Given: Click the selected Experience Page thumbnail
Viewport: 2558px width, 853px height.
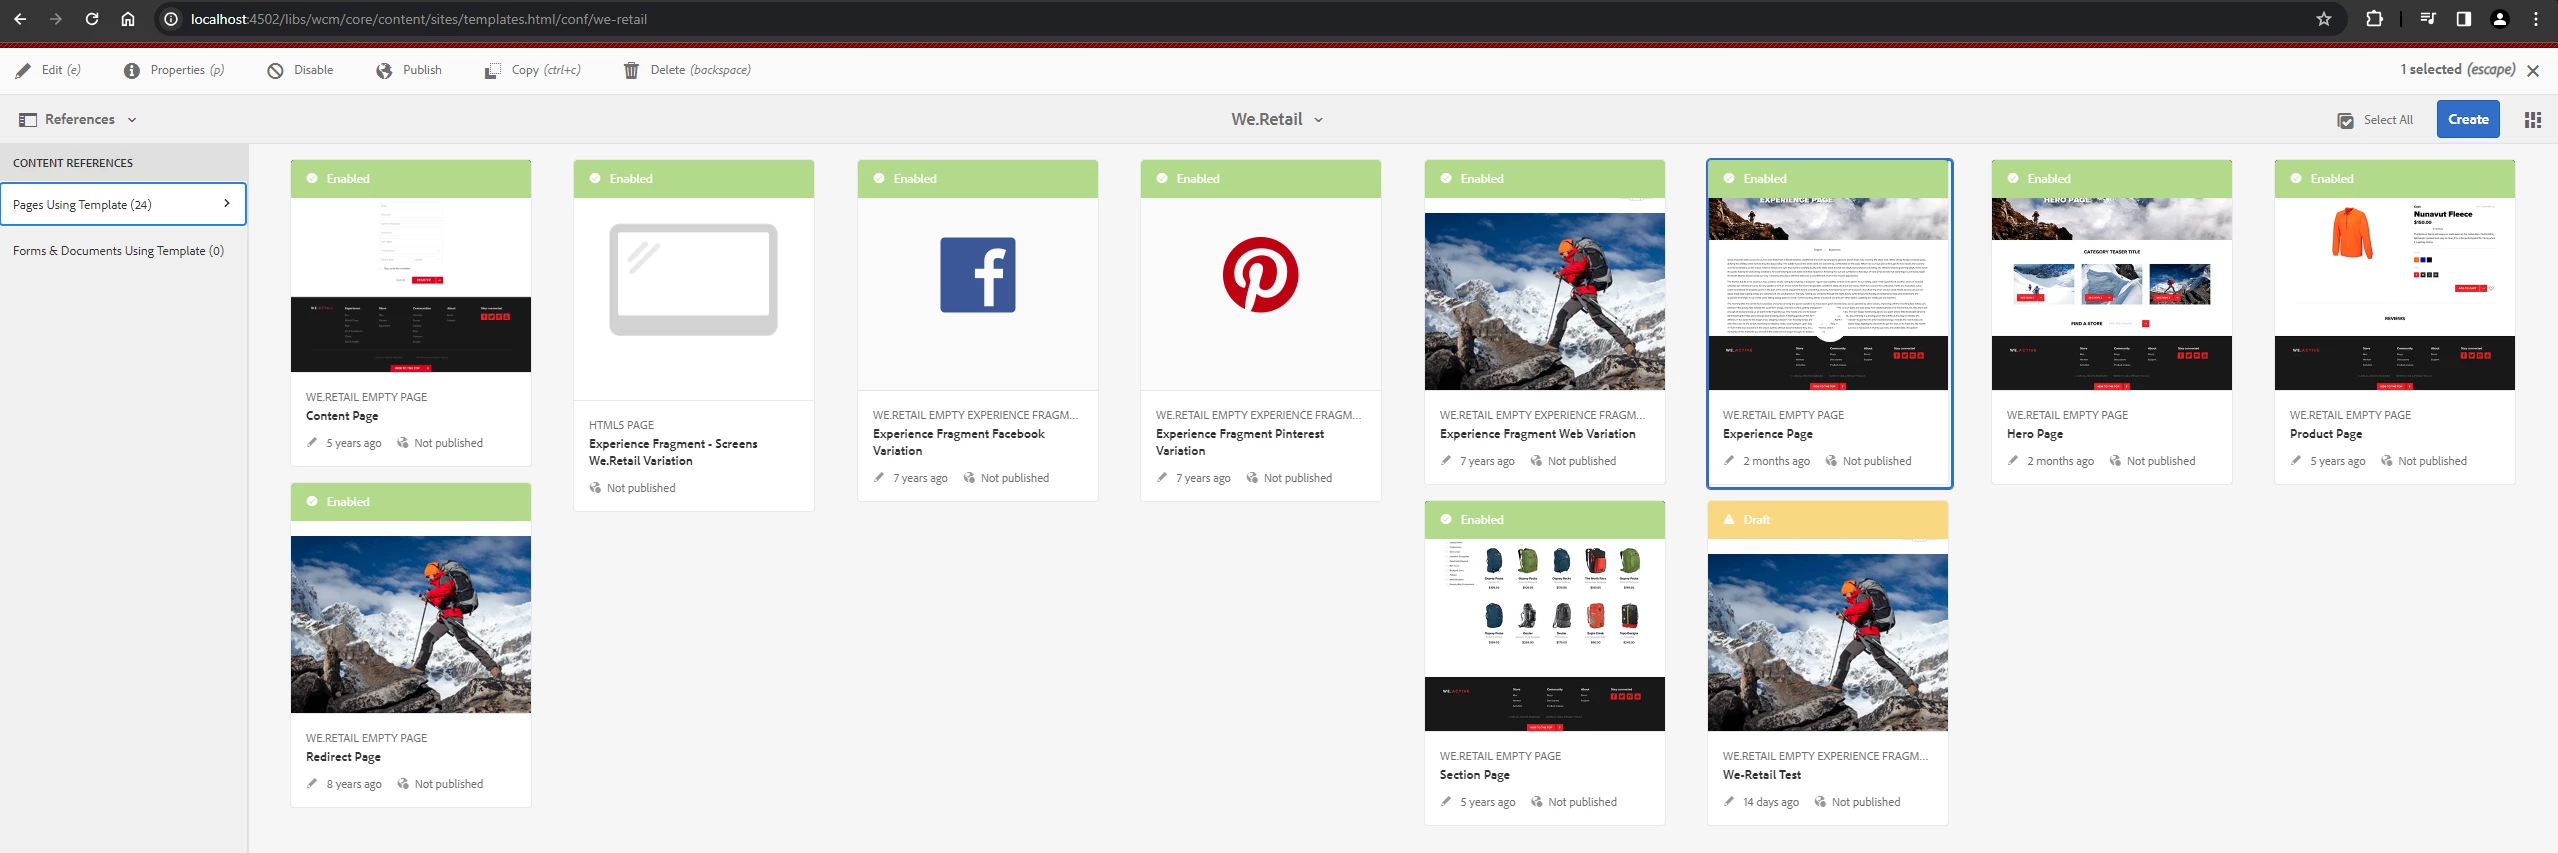Looking at the screenshot, I should (1828, 294).
